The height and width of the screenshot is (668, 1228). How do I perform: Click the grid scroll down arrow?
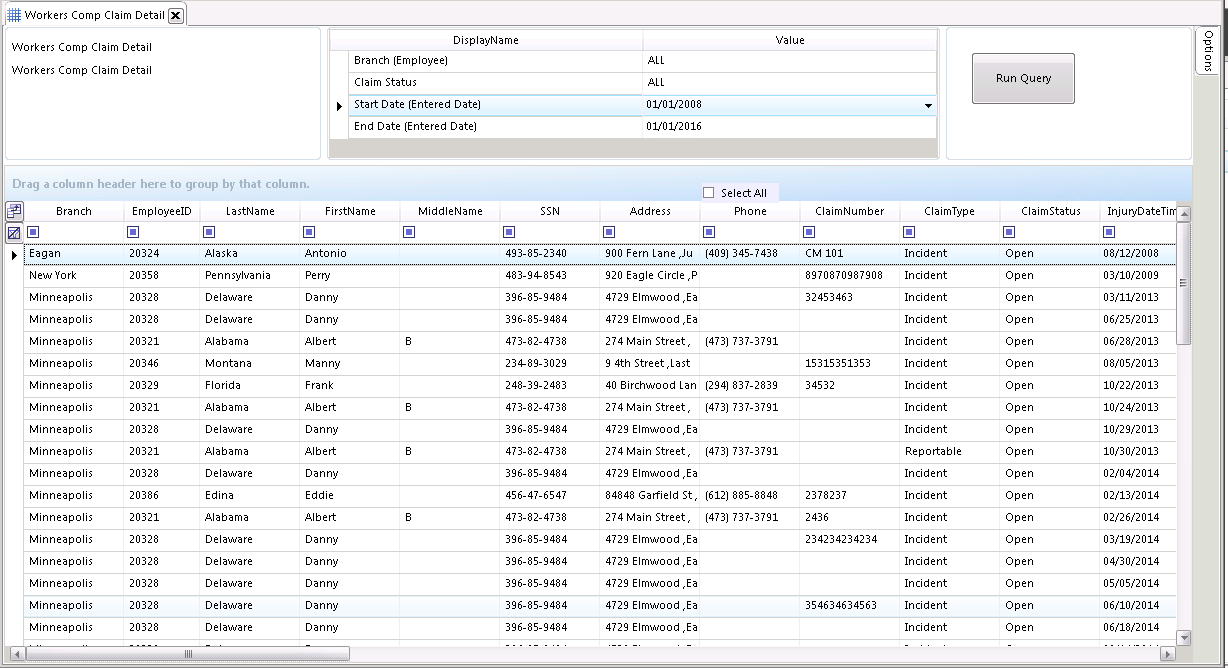click(1184, 638)
